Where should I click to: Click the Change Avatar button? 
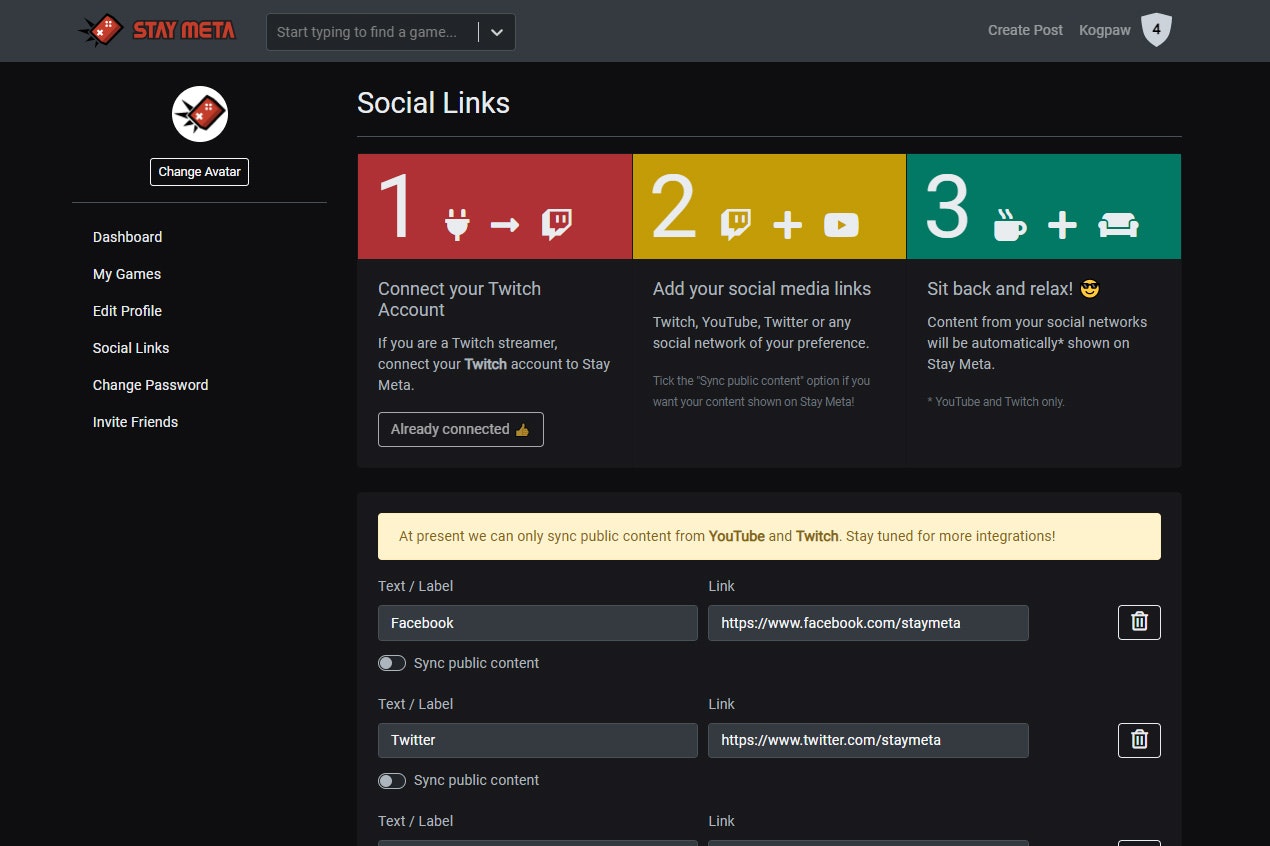pos(200,172)
